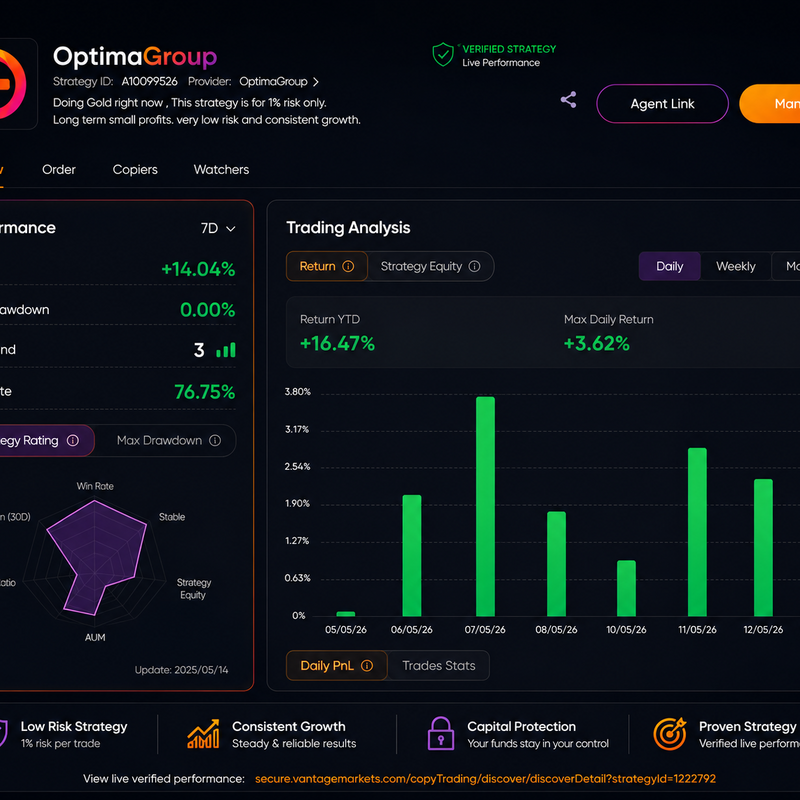
Task: Switch to the Watchers tab
Action: tap(221, 169)
